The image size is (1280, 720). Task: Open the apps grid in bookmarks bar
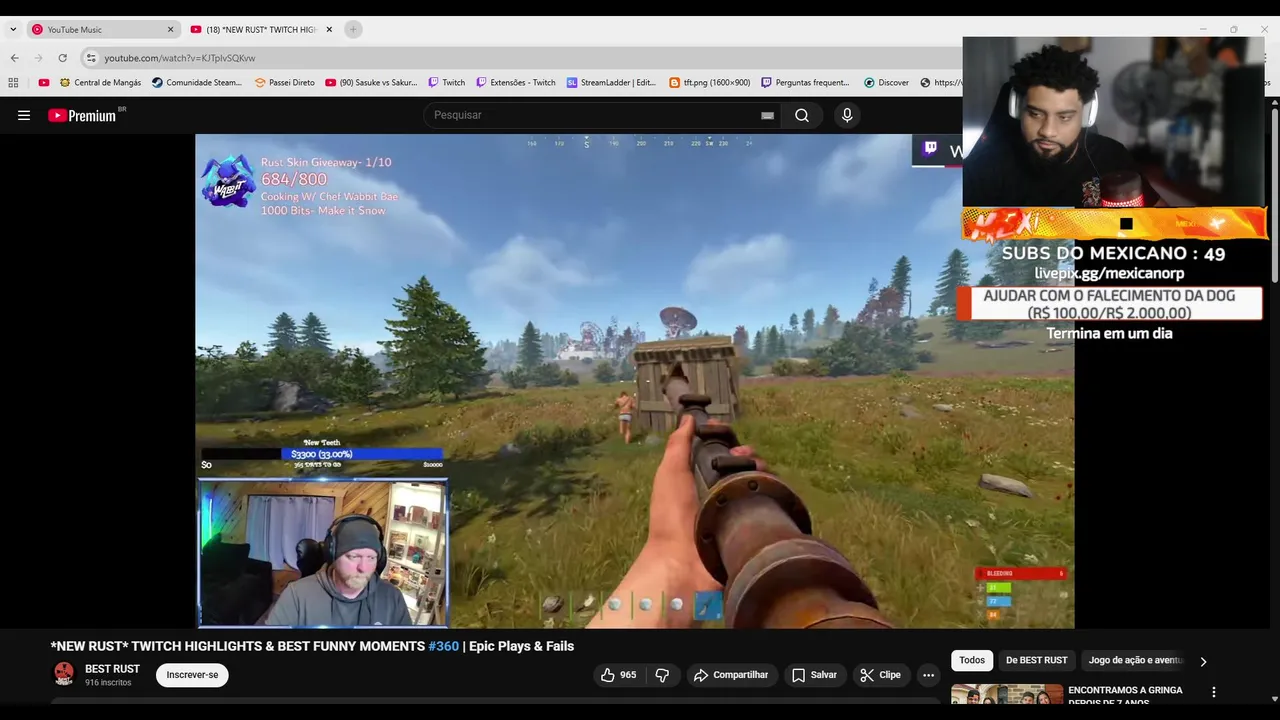coord(13,83)
